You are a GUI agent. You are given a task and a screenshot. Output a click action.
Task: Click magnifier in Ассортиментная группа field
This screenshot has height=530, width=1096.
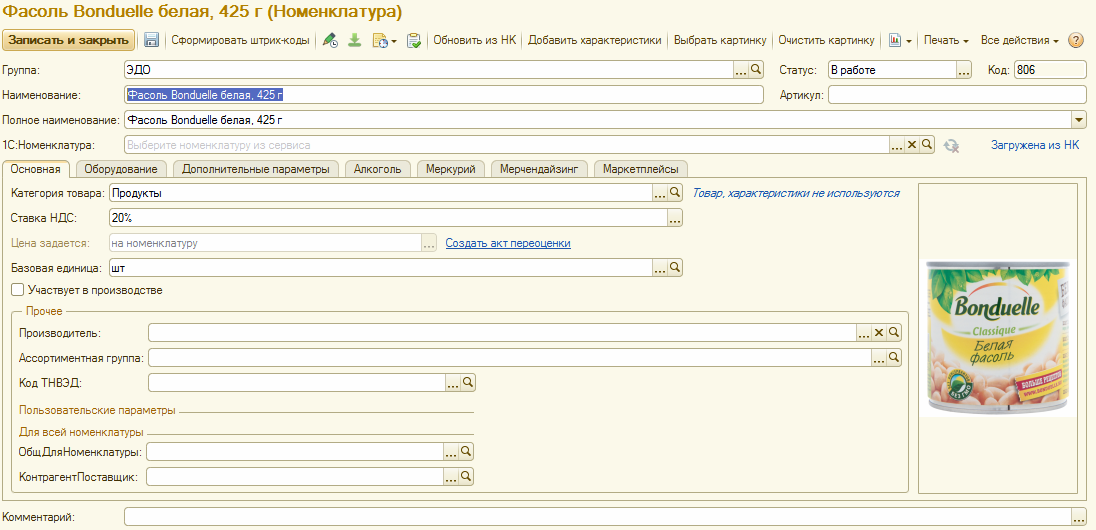[894, 358]
